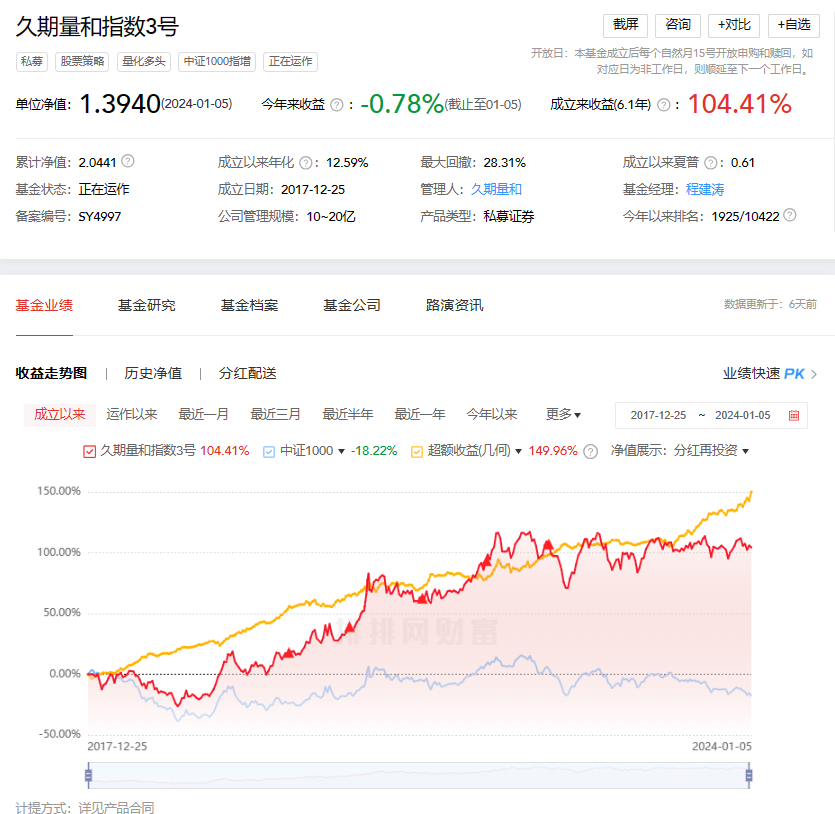The image size is (835, 814).
Task: Select the 最近半年 time range
Action: (x=348, y=414)
